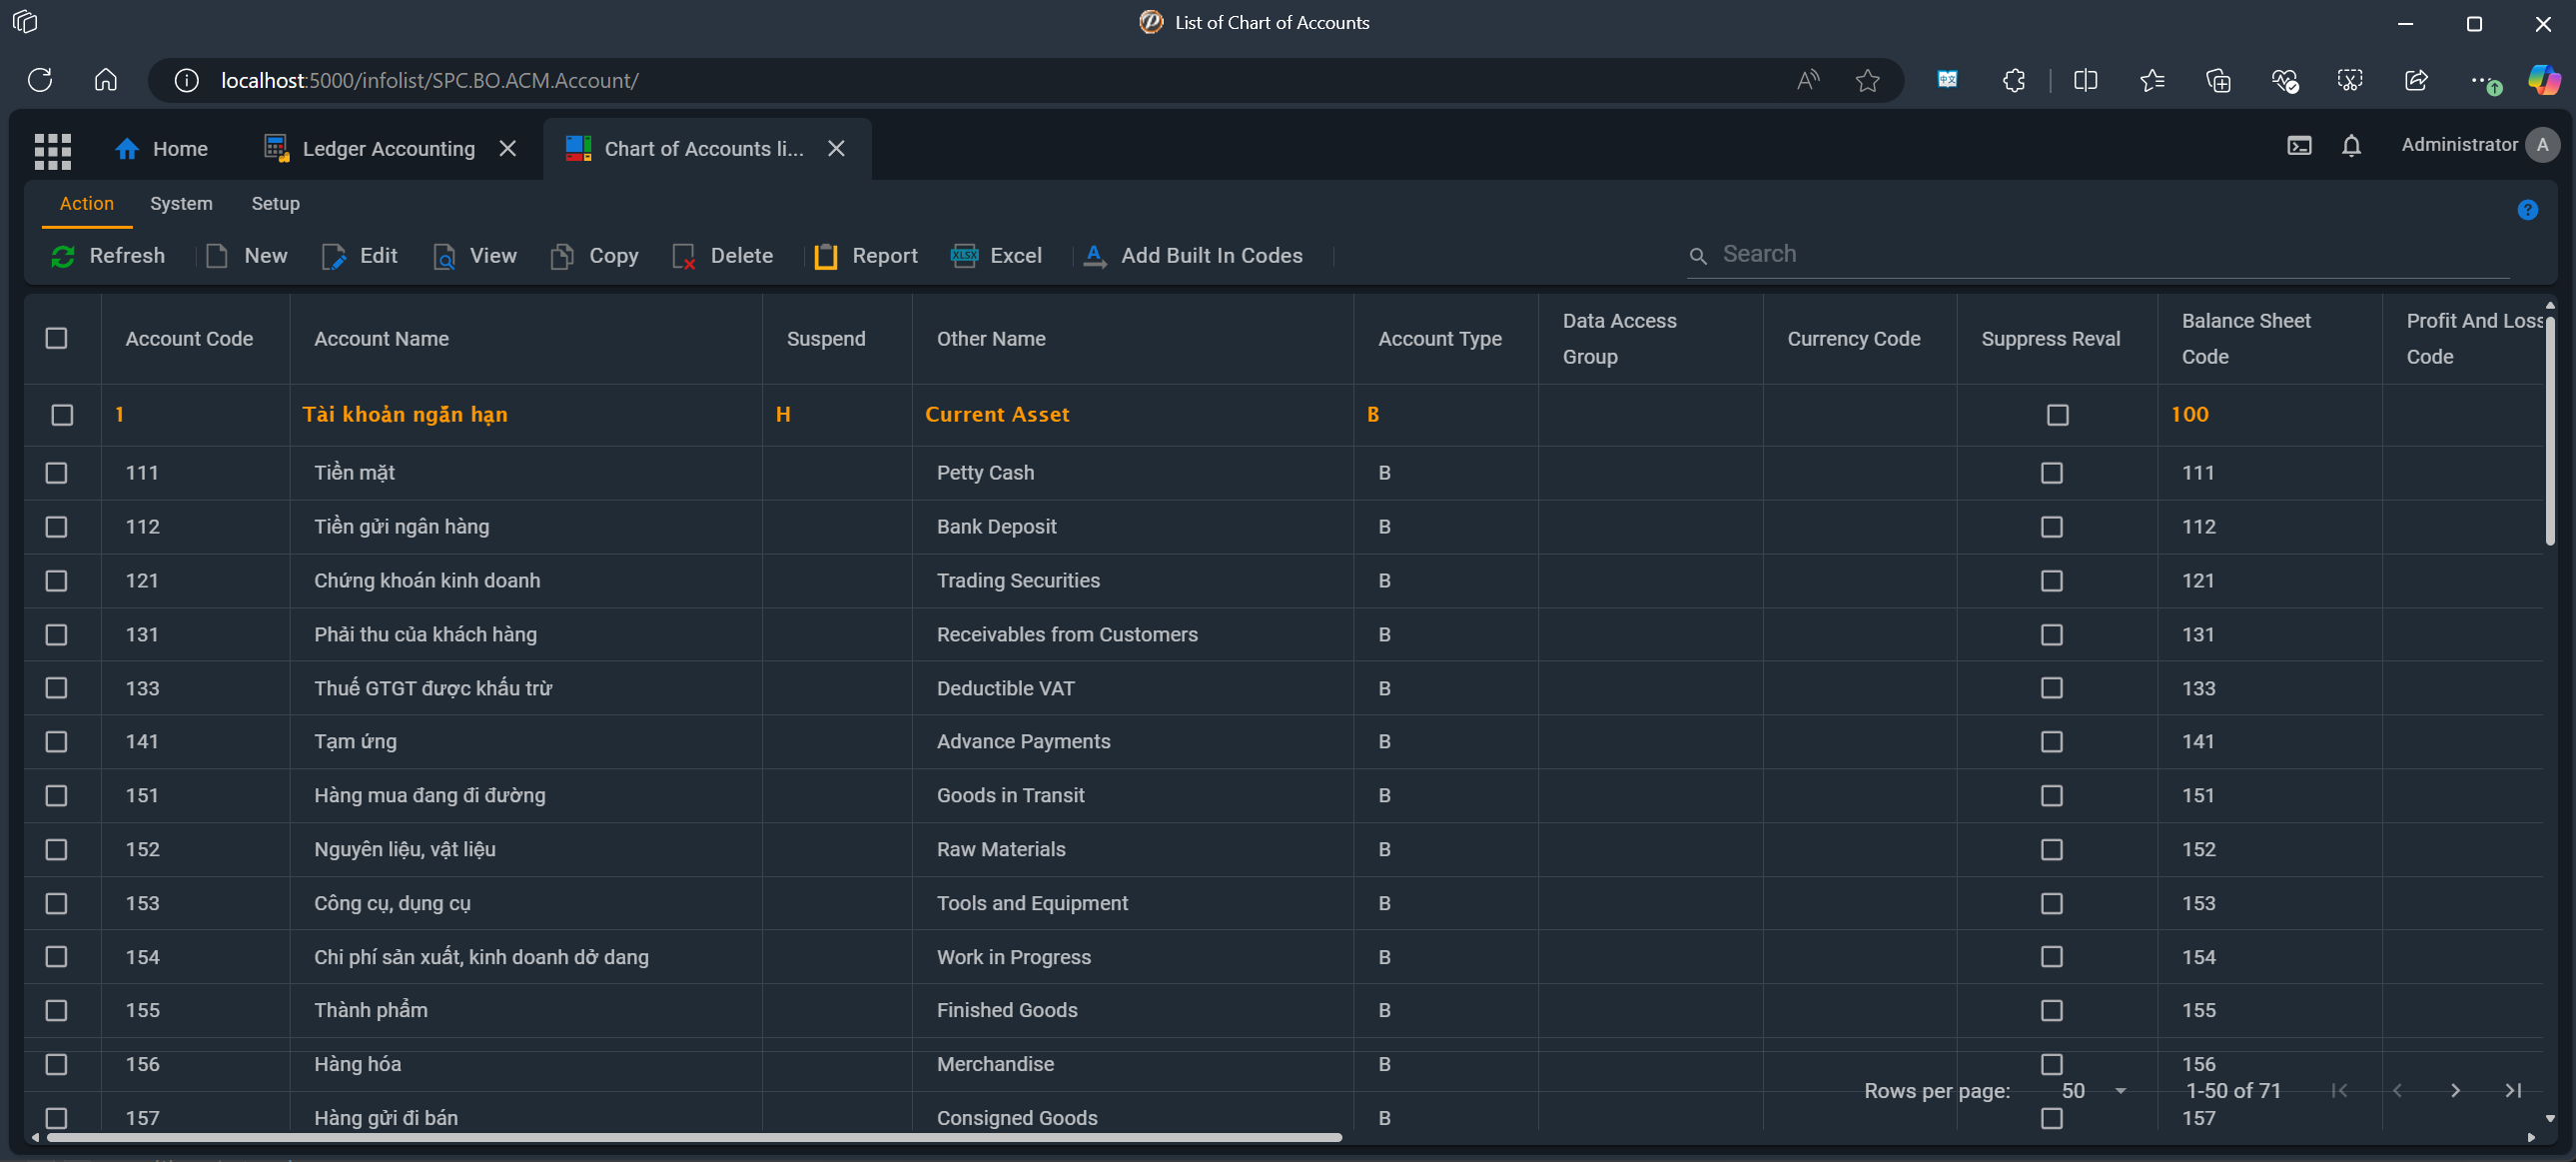Select the row for account 111
The height and width of the screenshot is (1162, 2576).
click(57, 473)
